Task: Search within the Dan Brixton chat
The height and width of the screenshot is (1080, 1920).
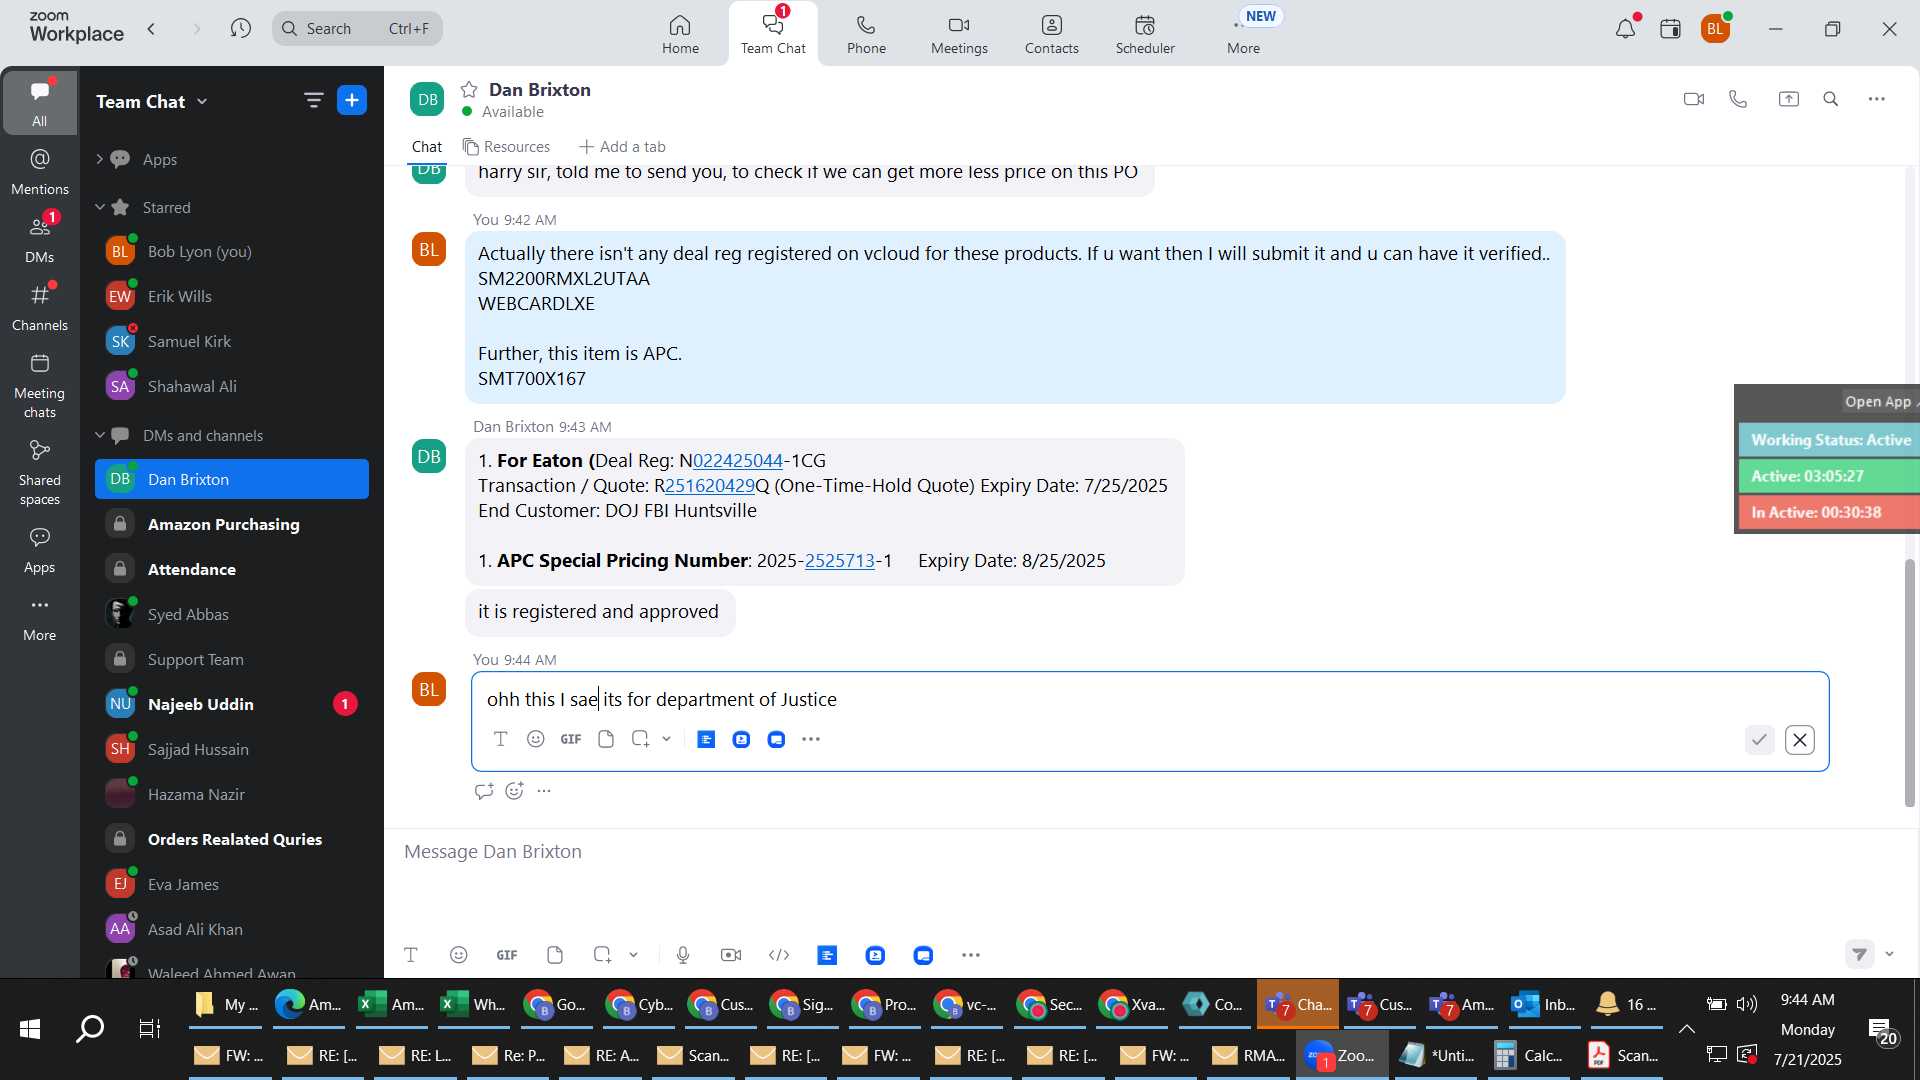Action: 1831,99
